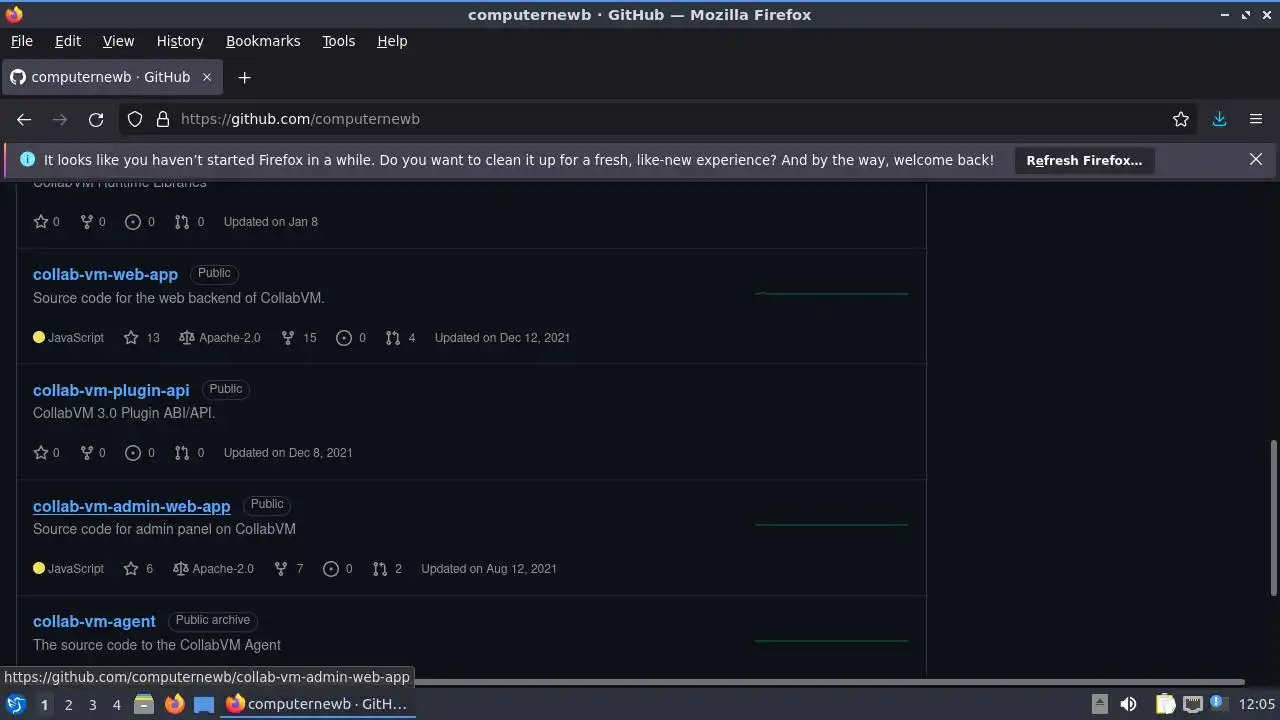The height and width of the screenshot is (720, 1280).
Task: Click the collab-vm-admin-web-app activity sparkline graph
Action: click(831, 525)
